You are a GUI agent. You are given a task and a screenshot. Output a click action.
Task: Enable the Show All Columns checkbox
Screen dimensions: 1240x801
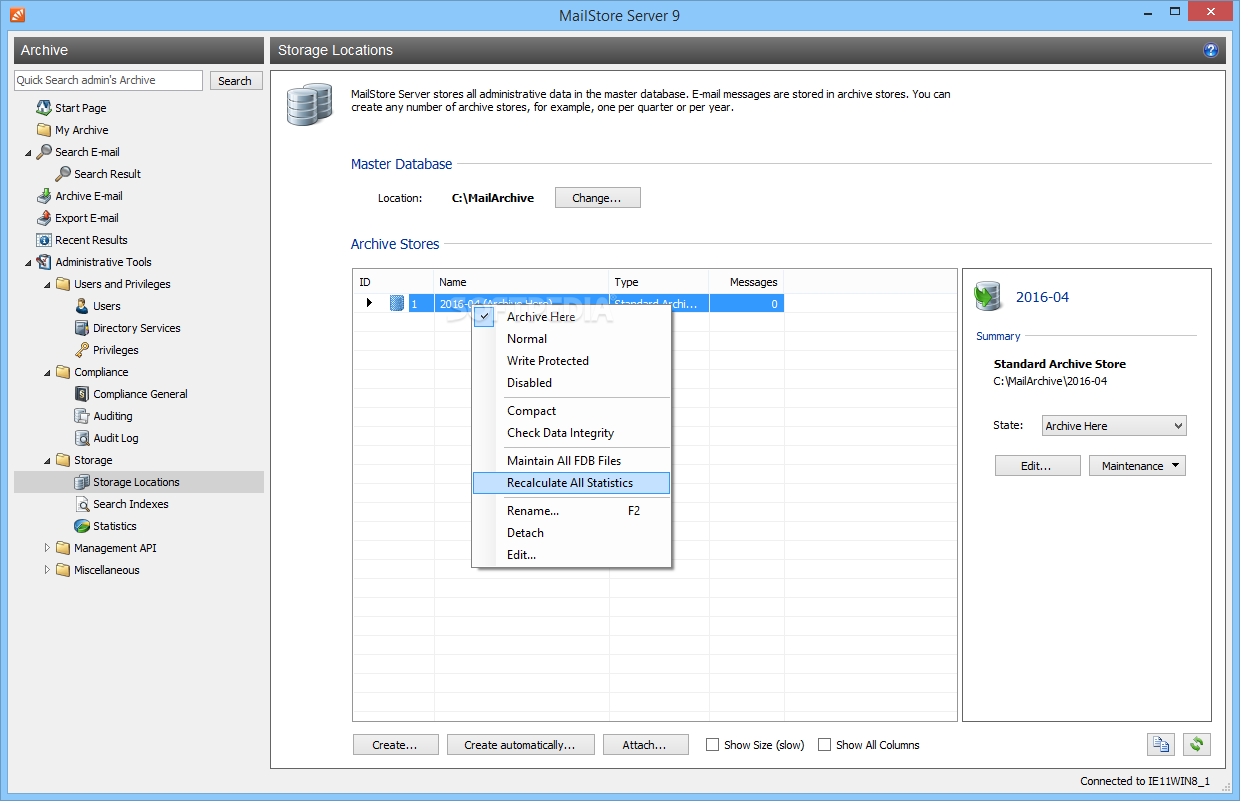coord(824,745)
